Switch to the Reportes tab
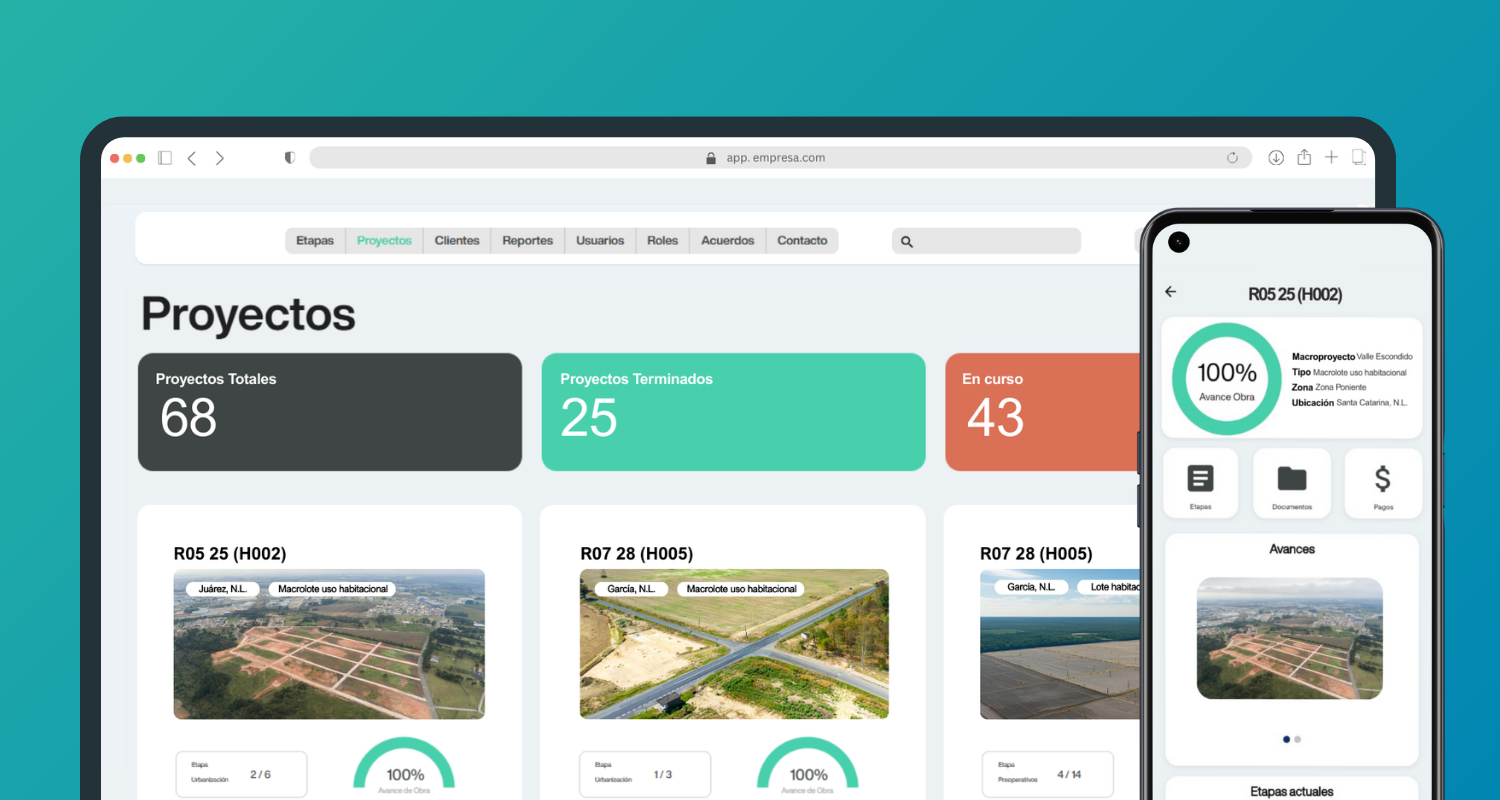 (x=527, y=241)
